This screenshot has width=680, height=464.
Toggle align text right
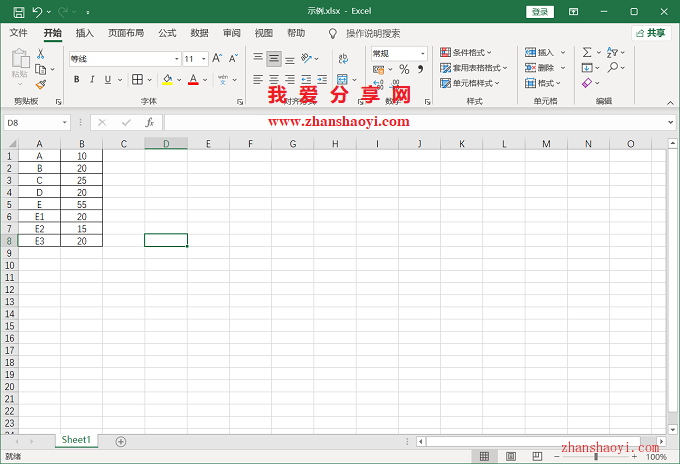(x=290, y=79)
